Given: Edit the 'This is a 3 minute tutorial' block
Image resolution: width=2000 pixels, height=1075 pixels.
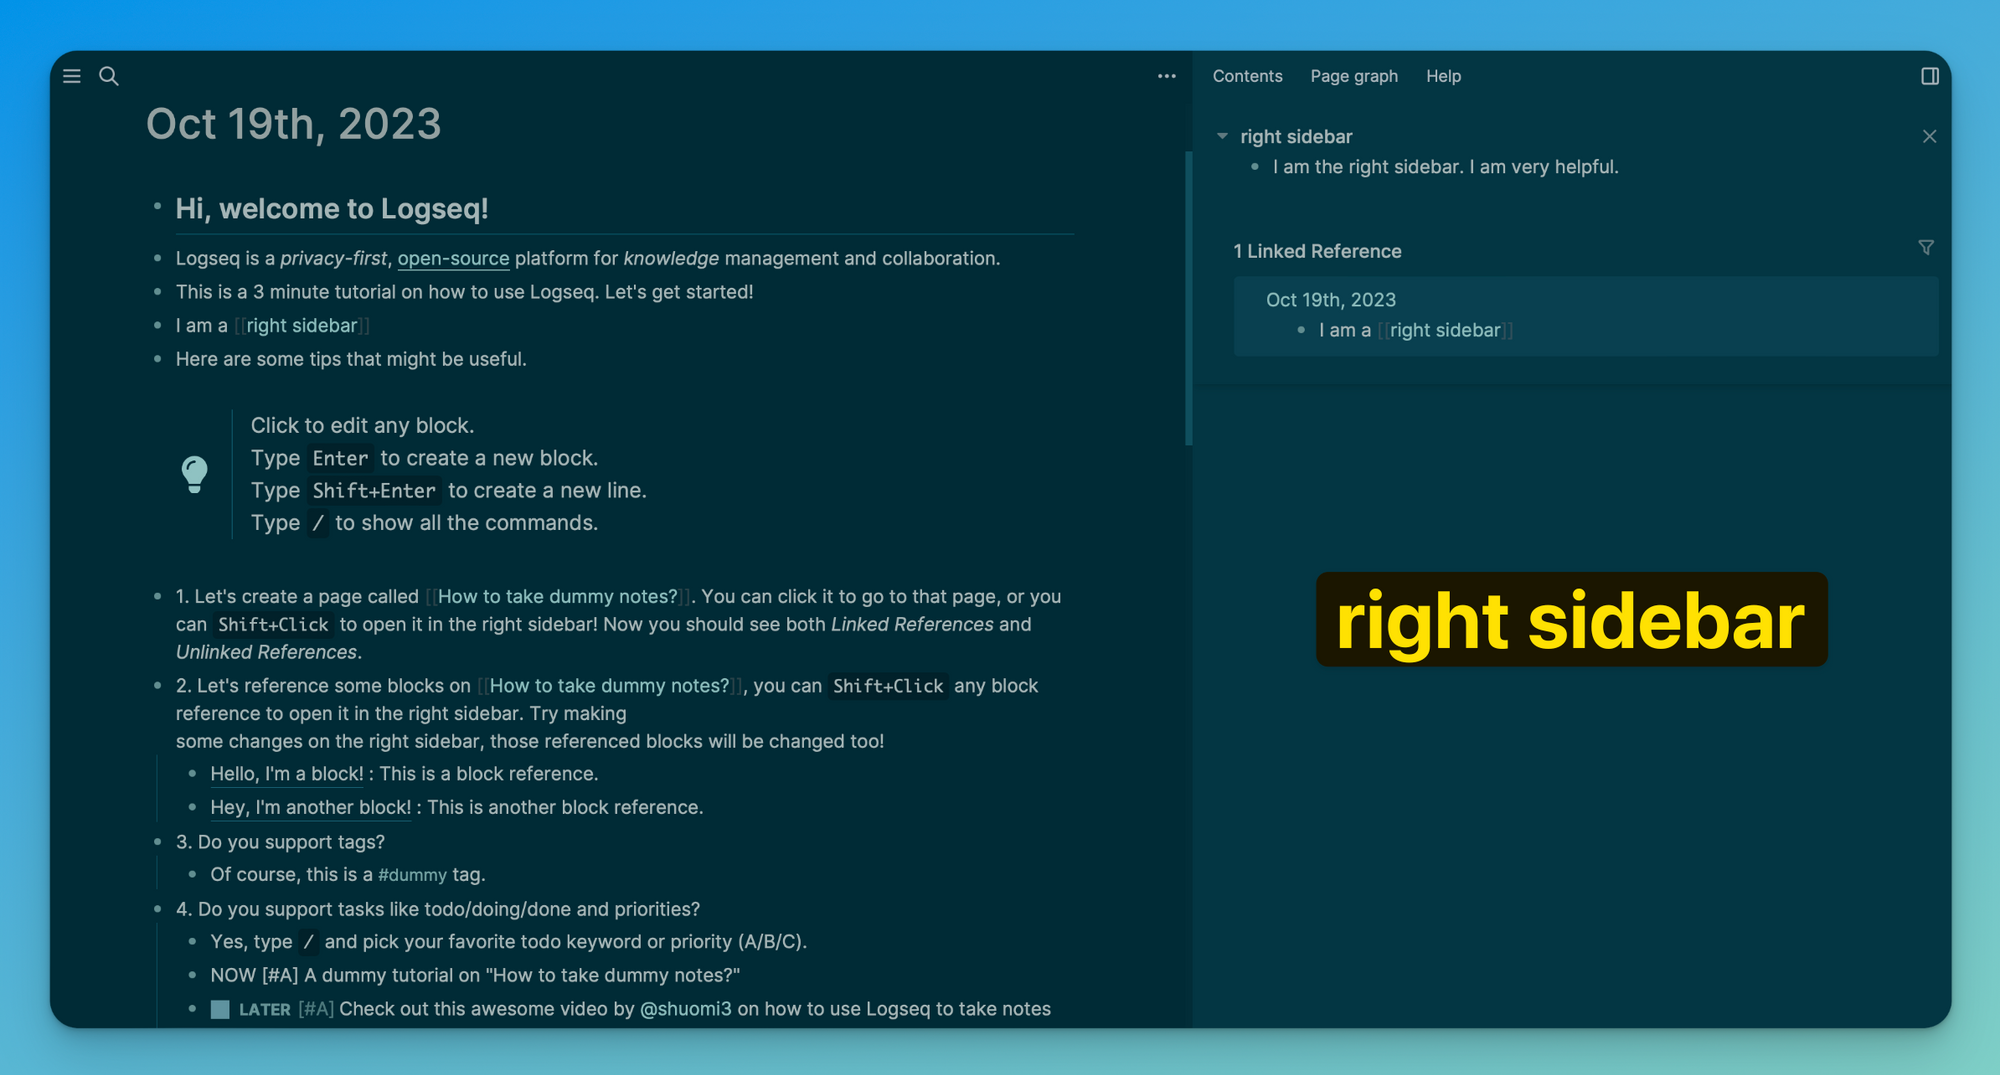Looking at the screenshot, I should 464,292.
